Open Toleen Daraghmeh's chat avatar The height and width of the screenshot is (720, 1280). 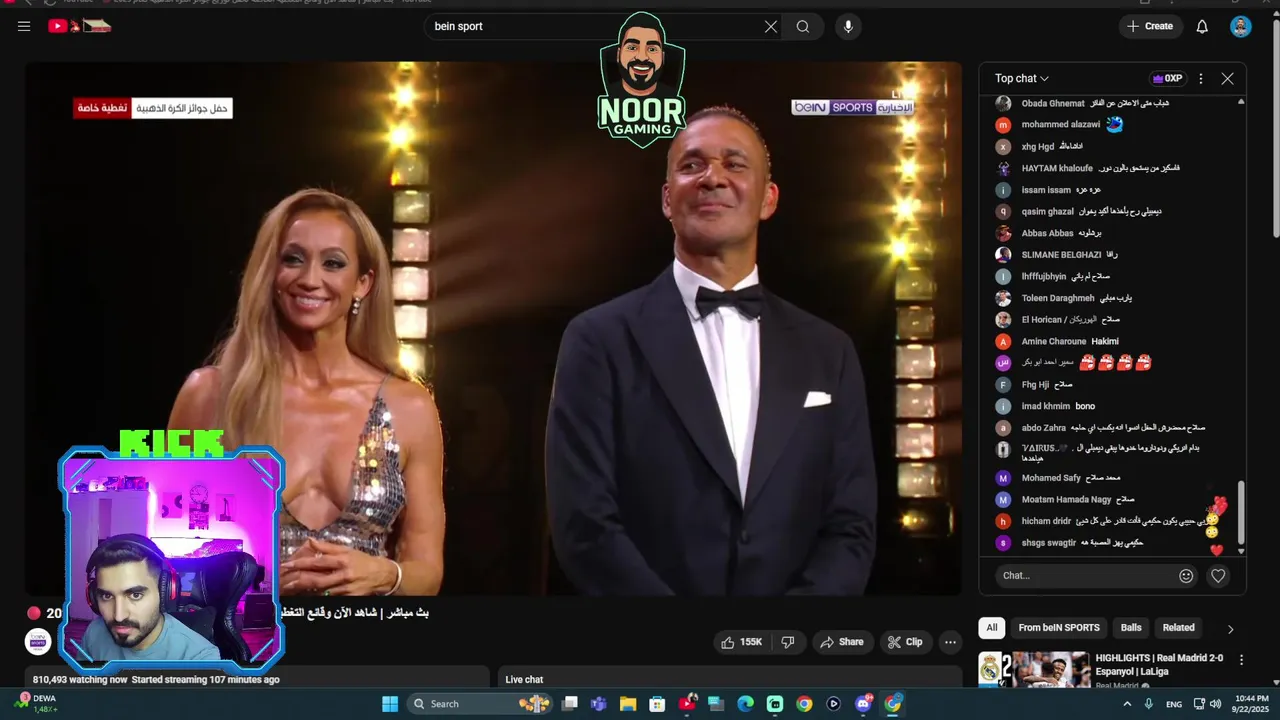coord(1003,298)
